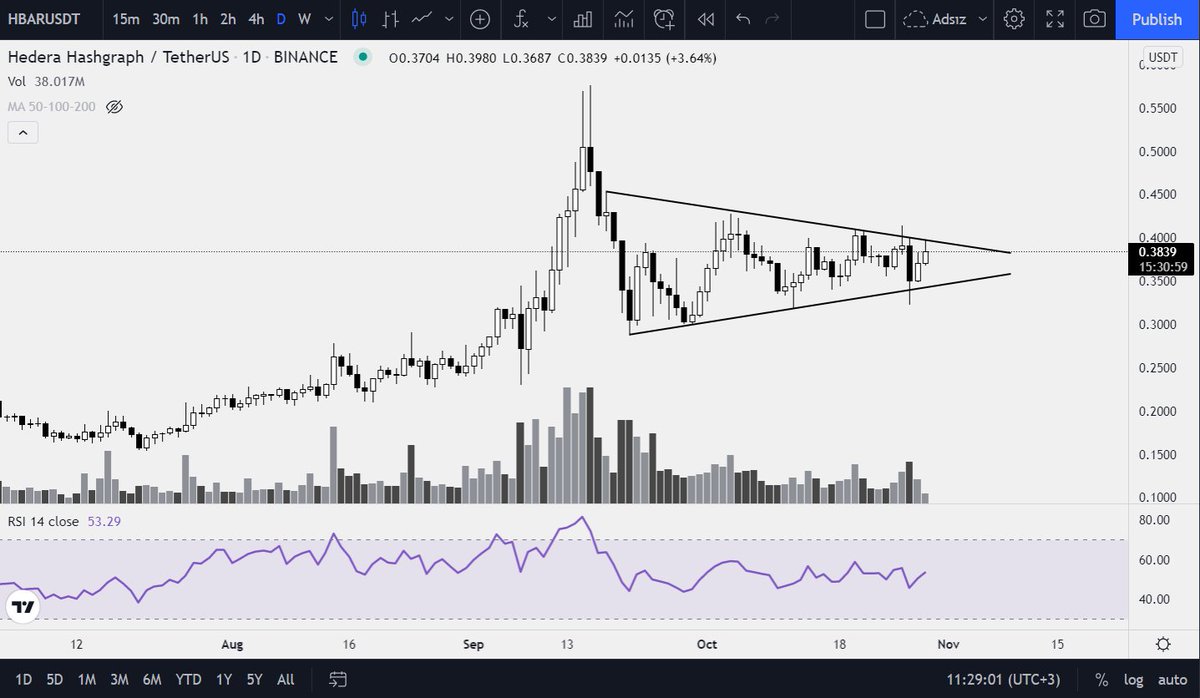Screen dimensions: 1200x698
Task: Open axis settings gear at bottom right
Action: 1163,644
